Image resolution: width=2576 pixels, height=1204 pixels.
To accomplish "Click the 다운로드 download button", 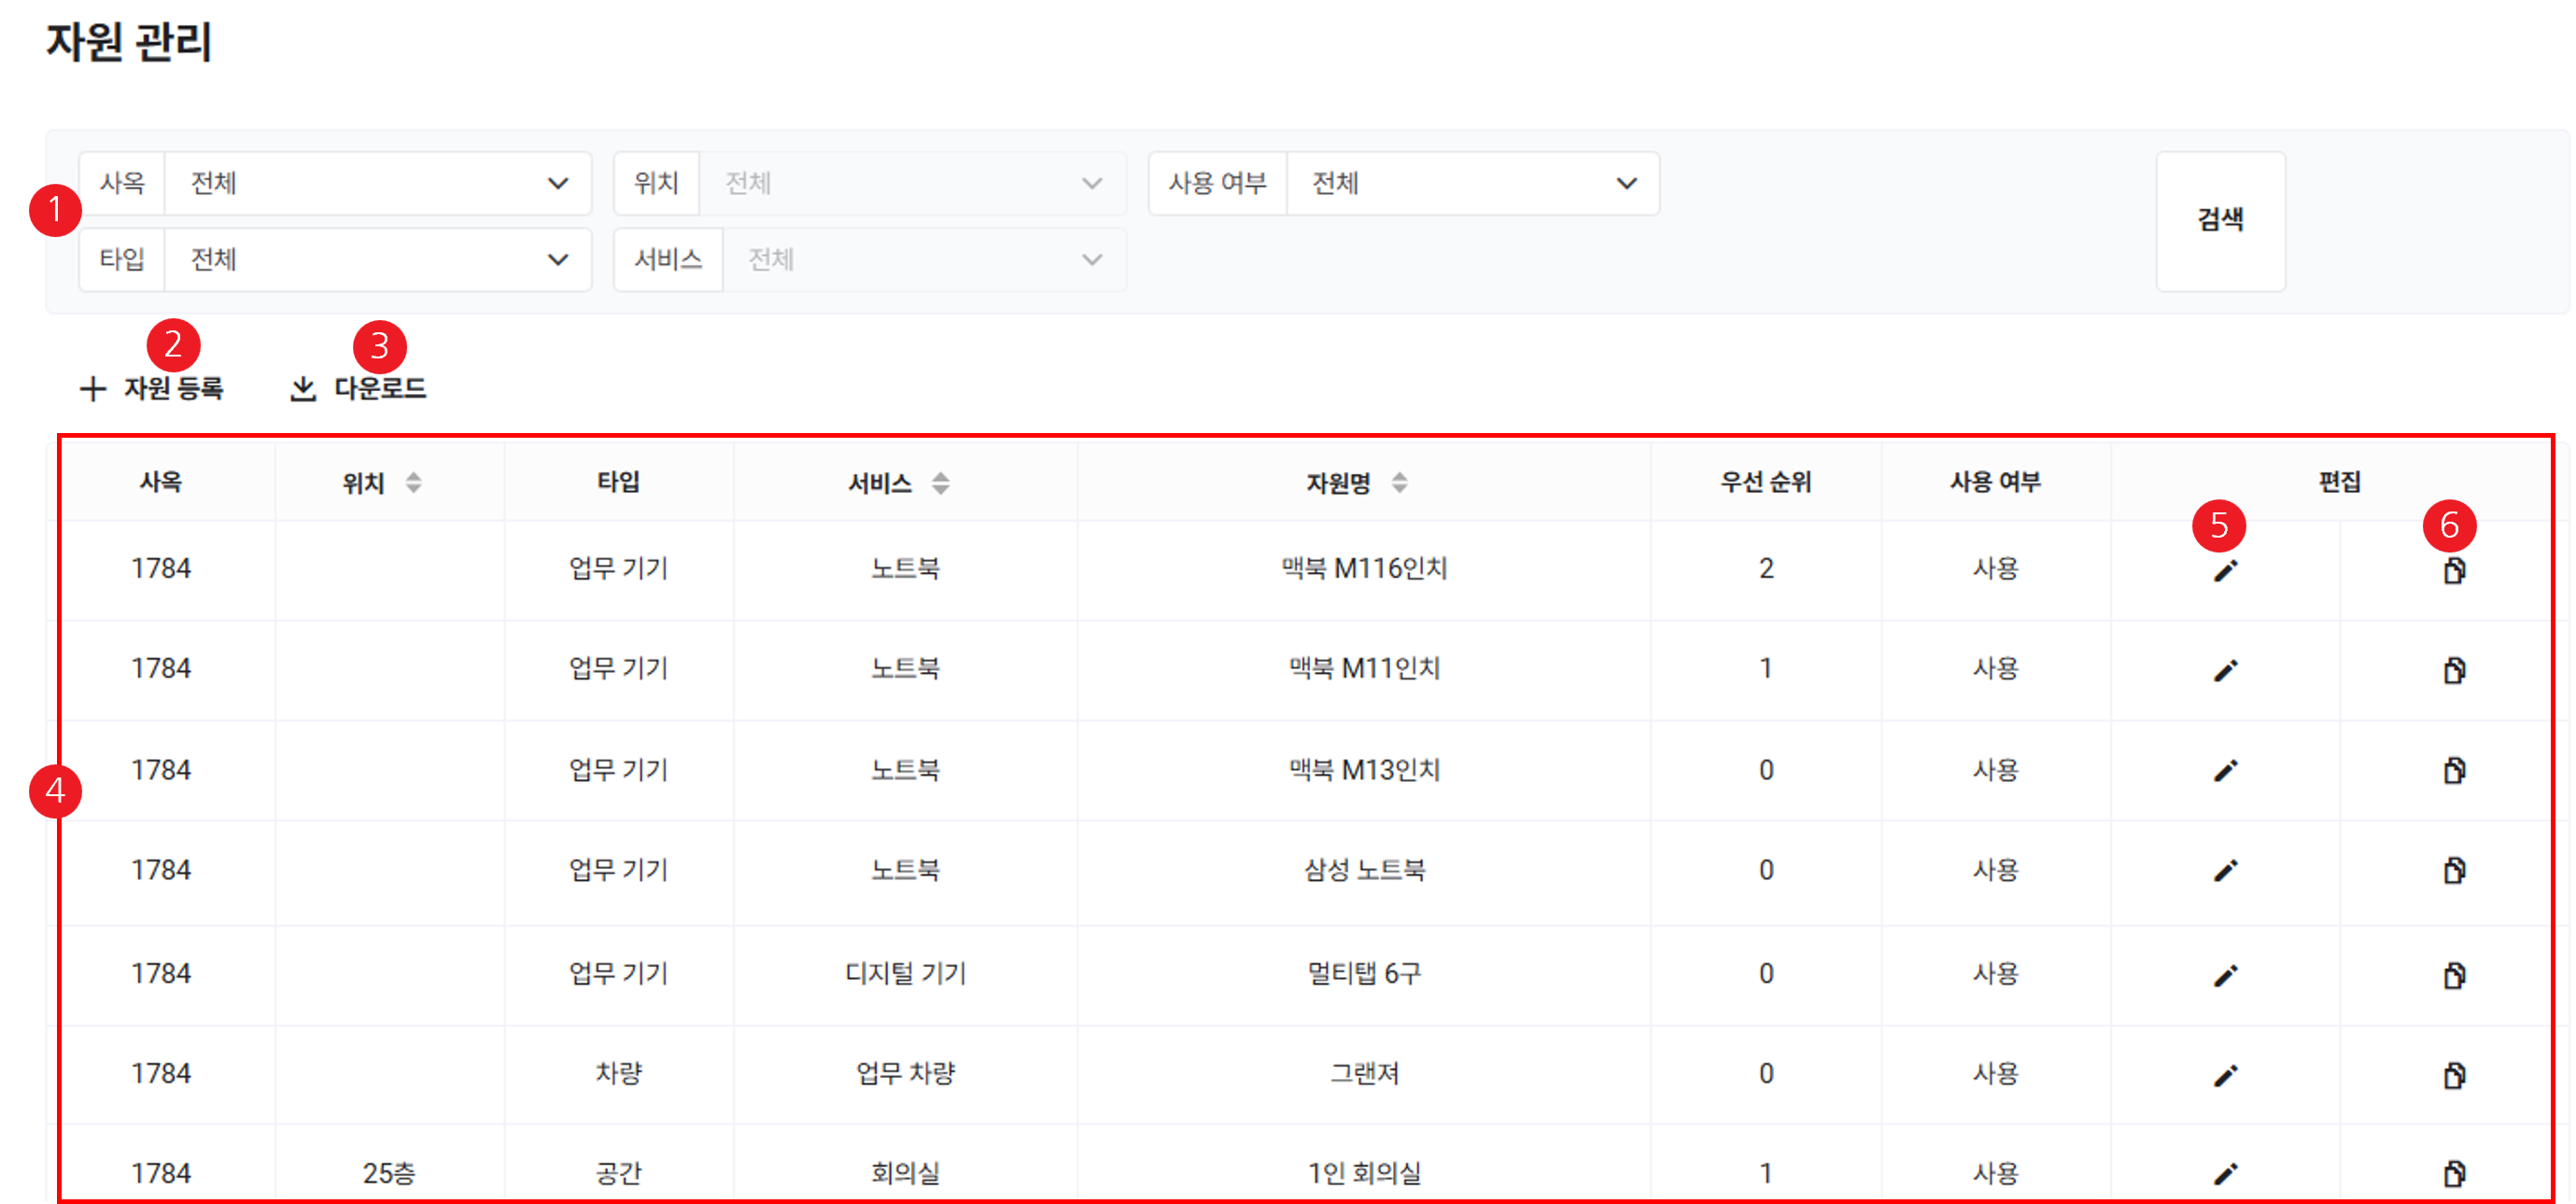I will pyautogui.click(x=359, y=389).
